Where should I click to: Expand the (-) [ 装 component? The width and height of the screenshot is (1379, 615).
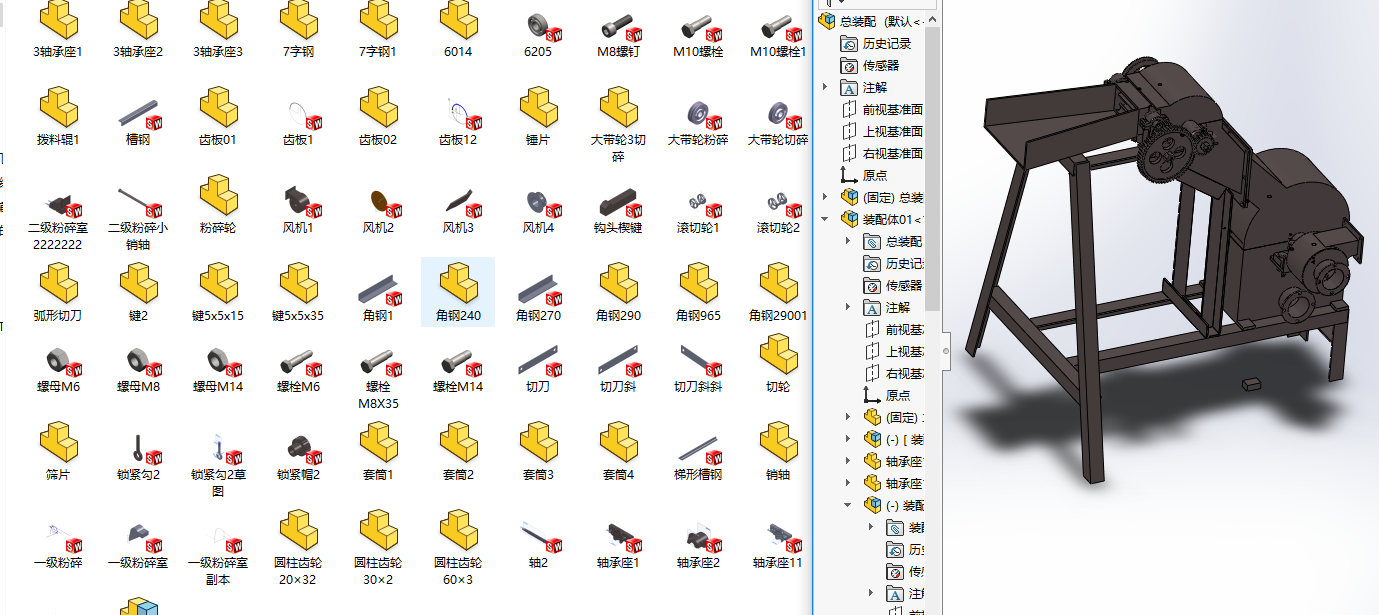pyautogui.click(x=849, y=439)
